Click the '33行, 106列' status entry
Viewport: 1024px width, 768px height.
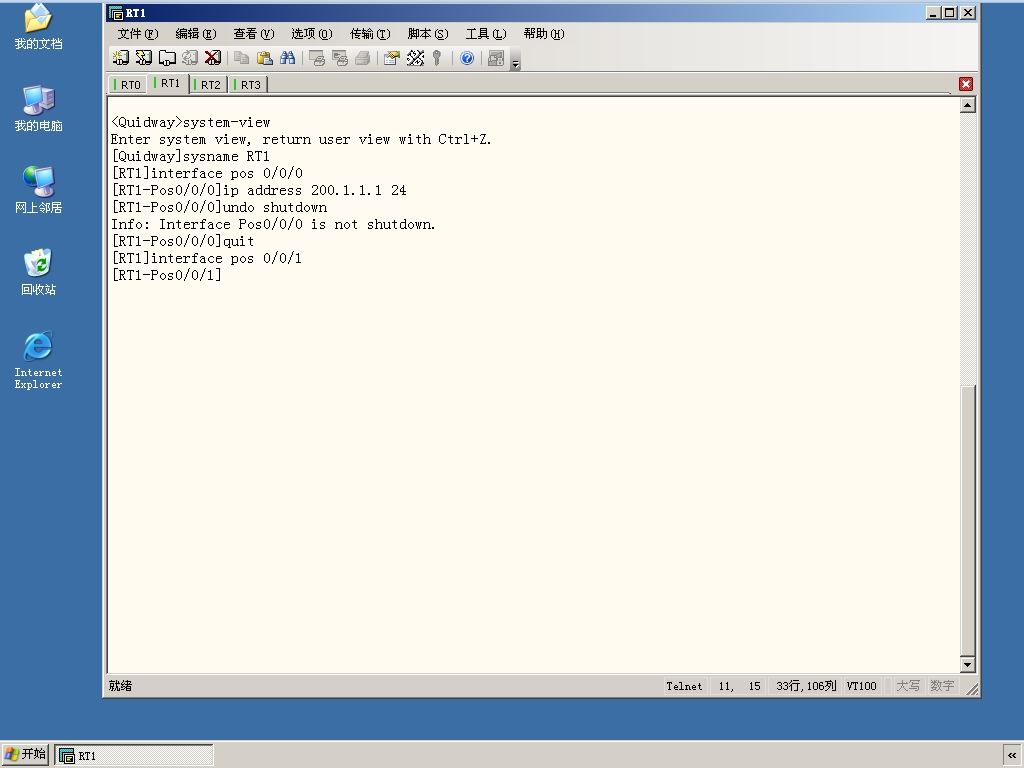(x=806, y=686)
